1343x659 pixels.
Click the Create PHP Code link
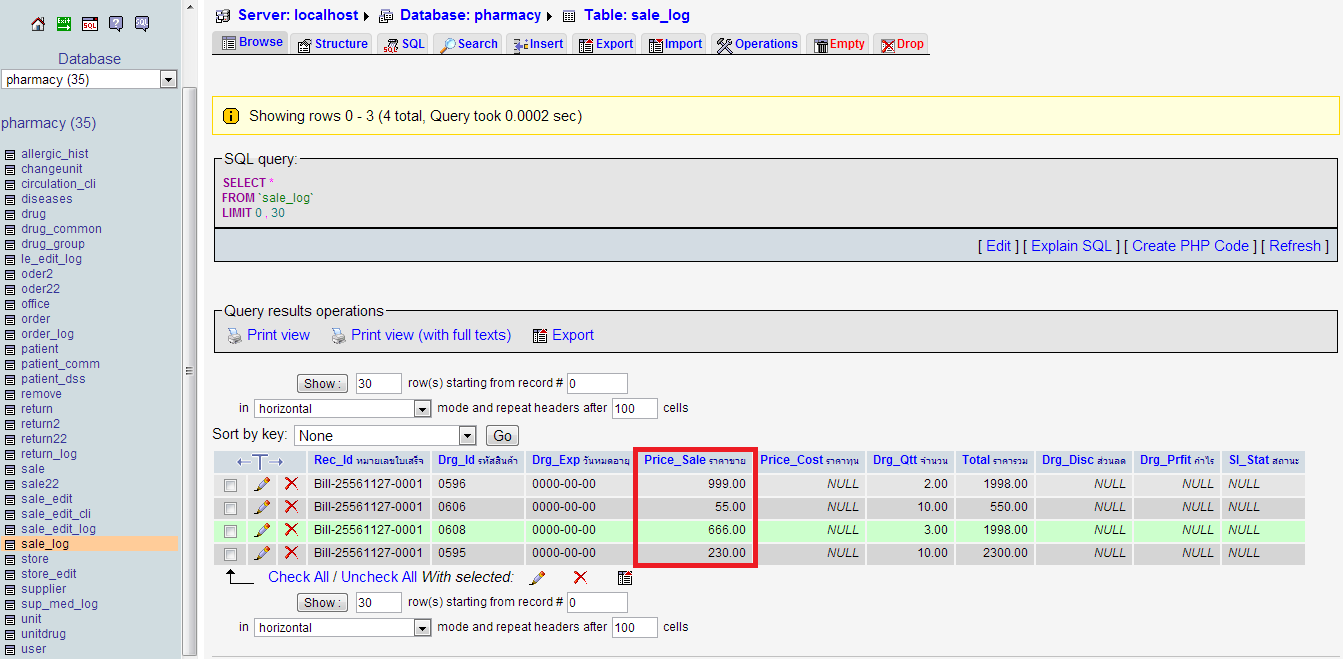(1190, 246)
